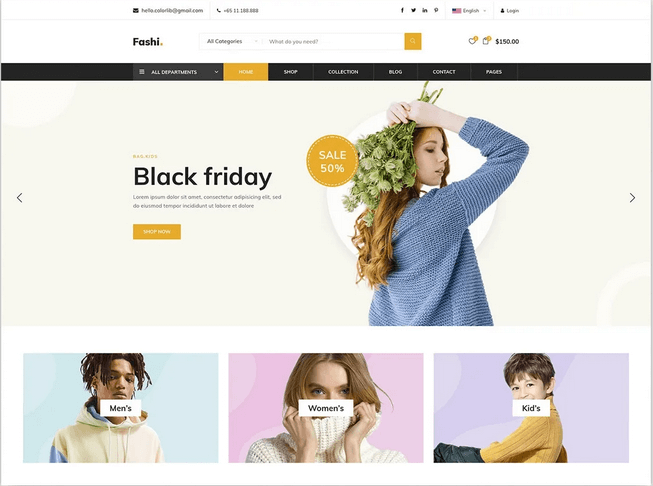Open the Pinterest social icon
Viewport: 653px width, 486px height.
coord(436,10)
